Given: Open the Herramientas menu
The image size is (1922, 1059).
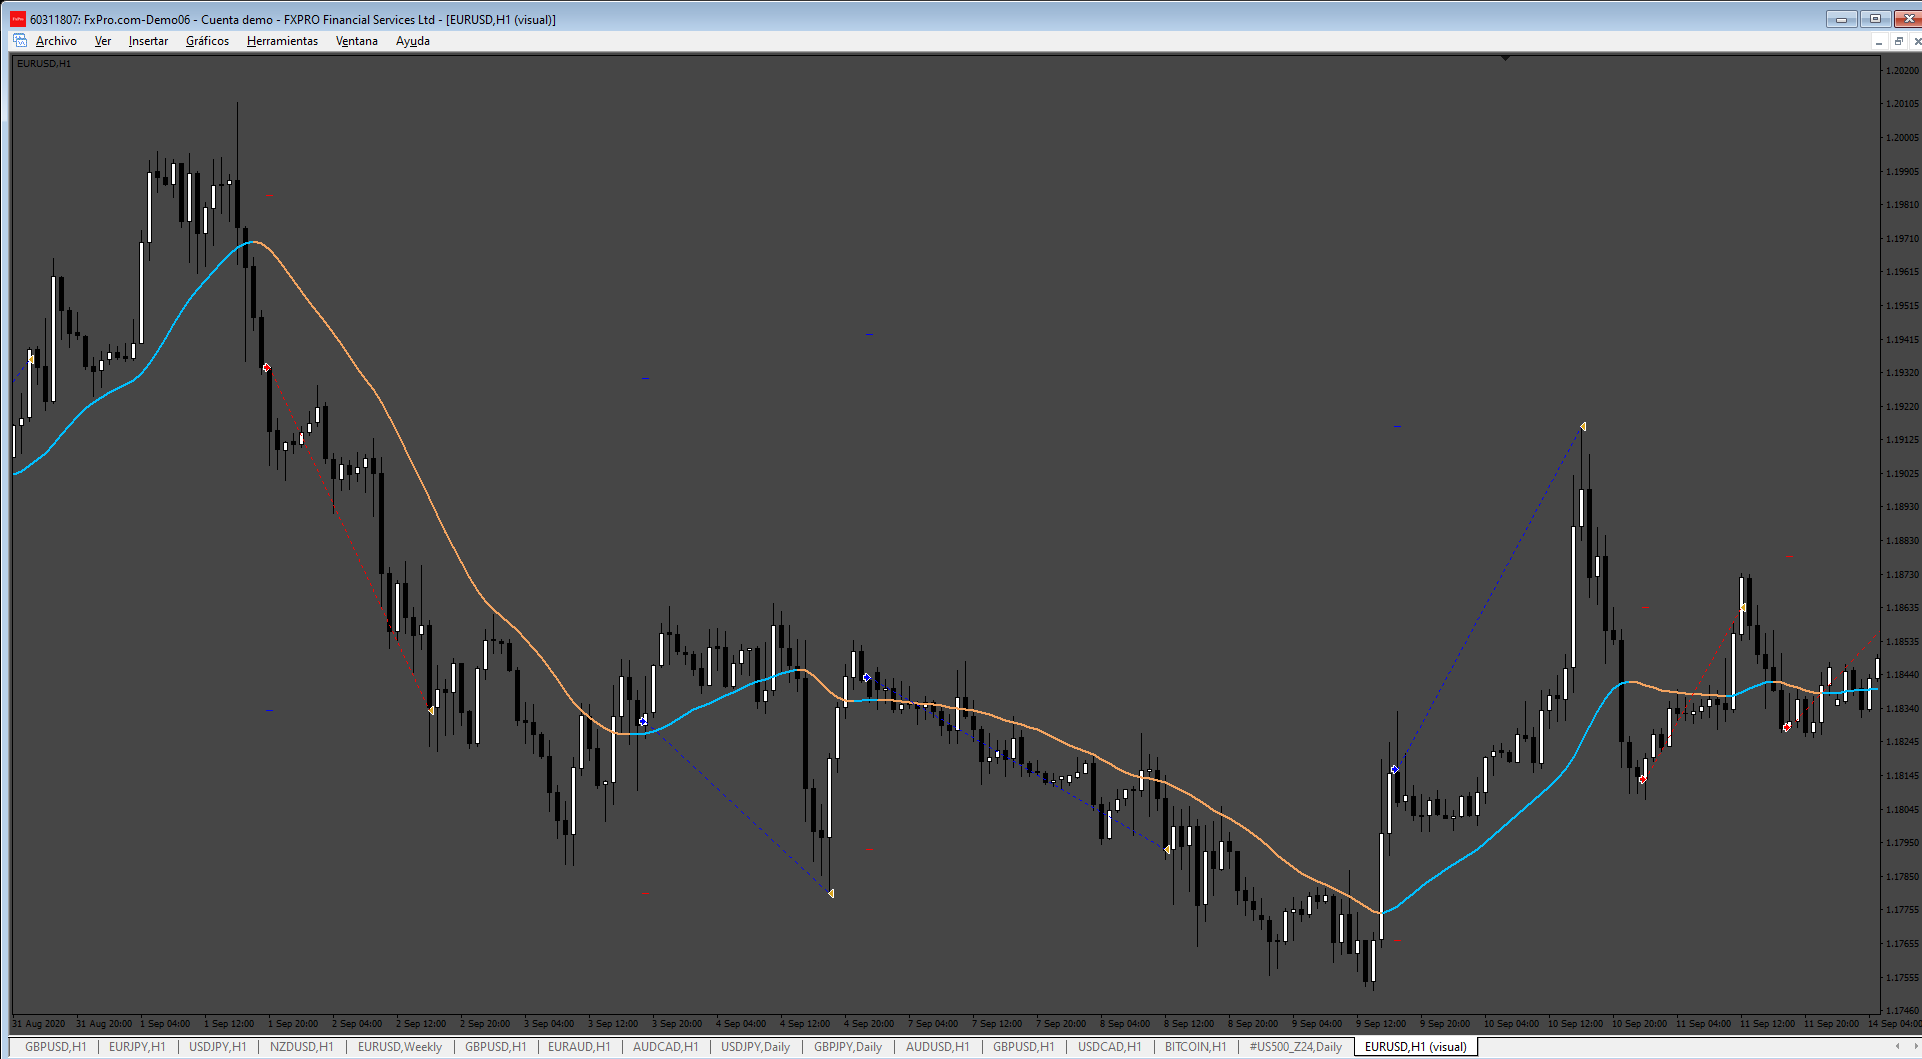Looking at the screenshot, I should click(282, 41).
